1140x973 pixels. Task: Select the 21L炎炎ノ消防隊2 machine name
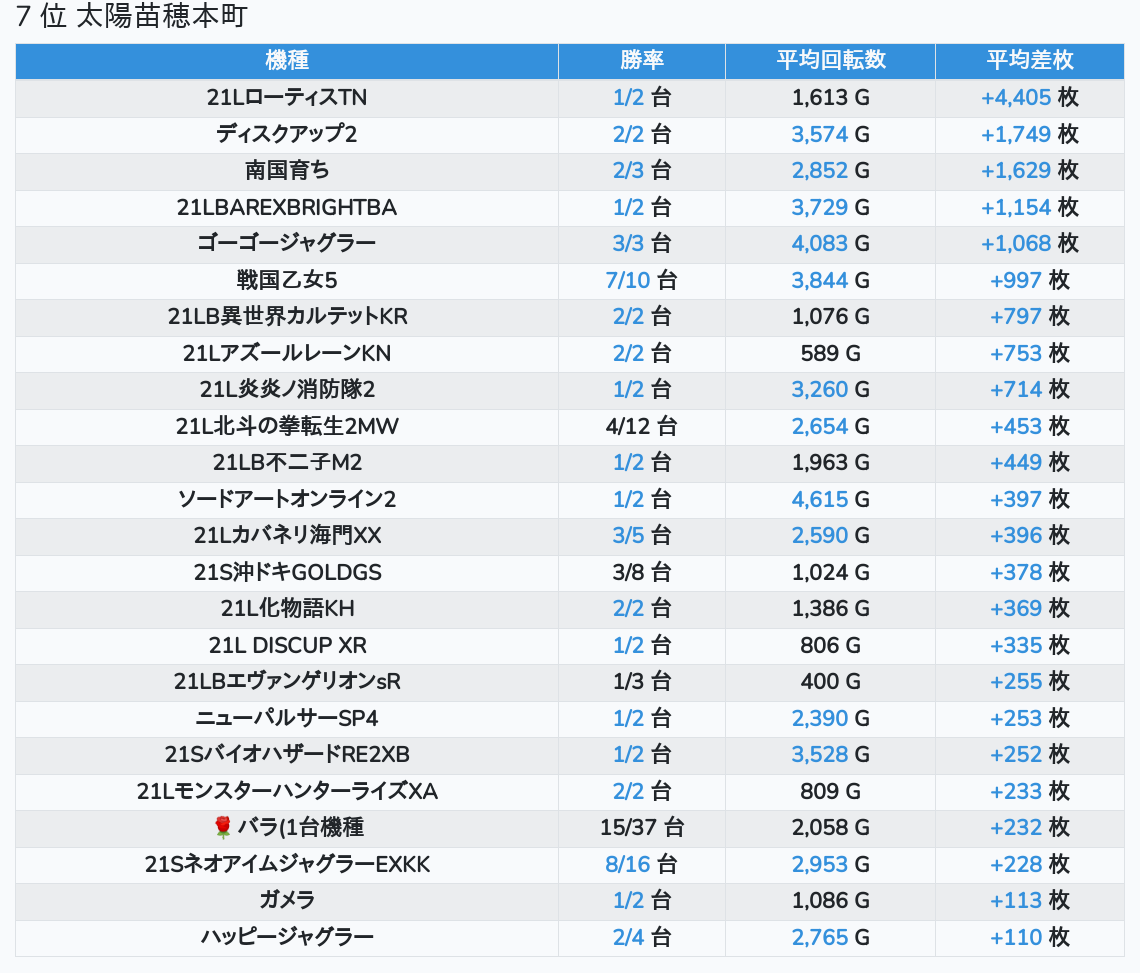(x=286, y=390)
